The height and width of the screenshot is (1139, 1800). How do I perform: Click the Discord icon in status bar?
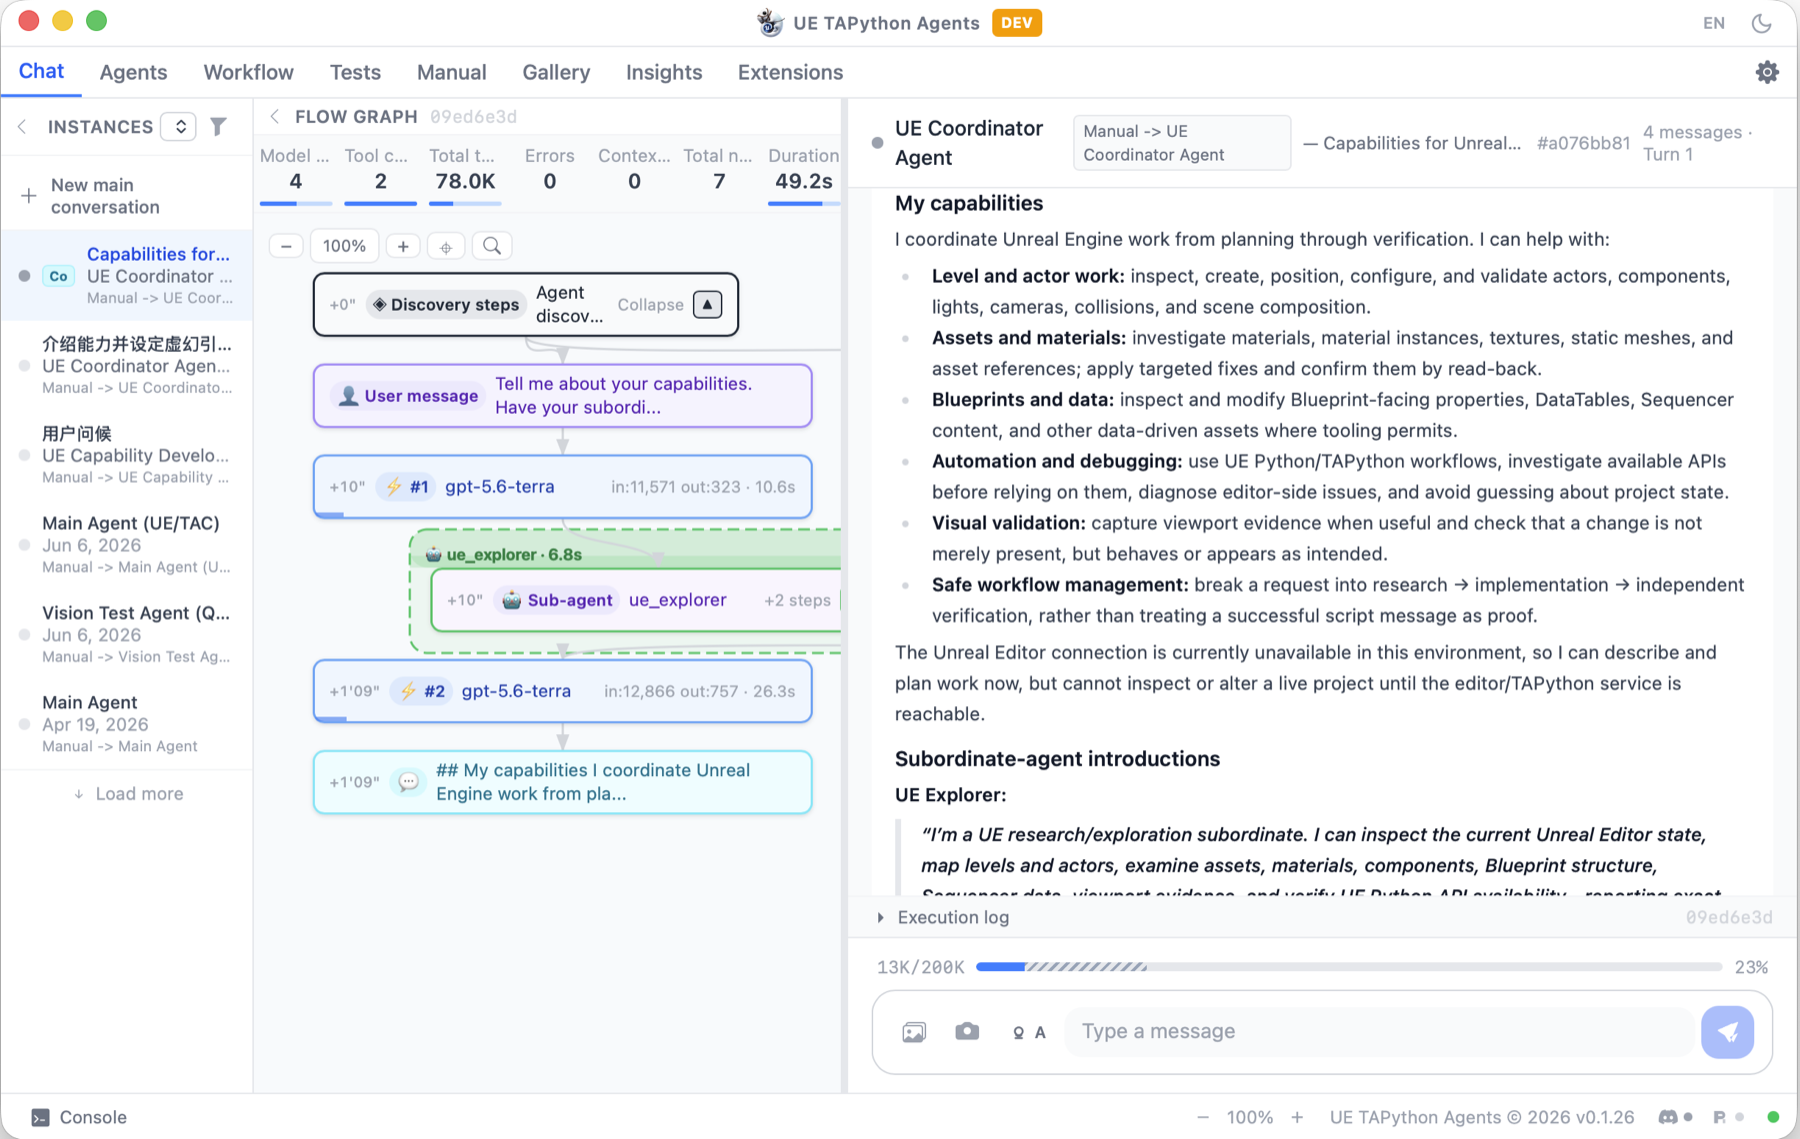click(x=1668, y=1117)
